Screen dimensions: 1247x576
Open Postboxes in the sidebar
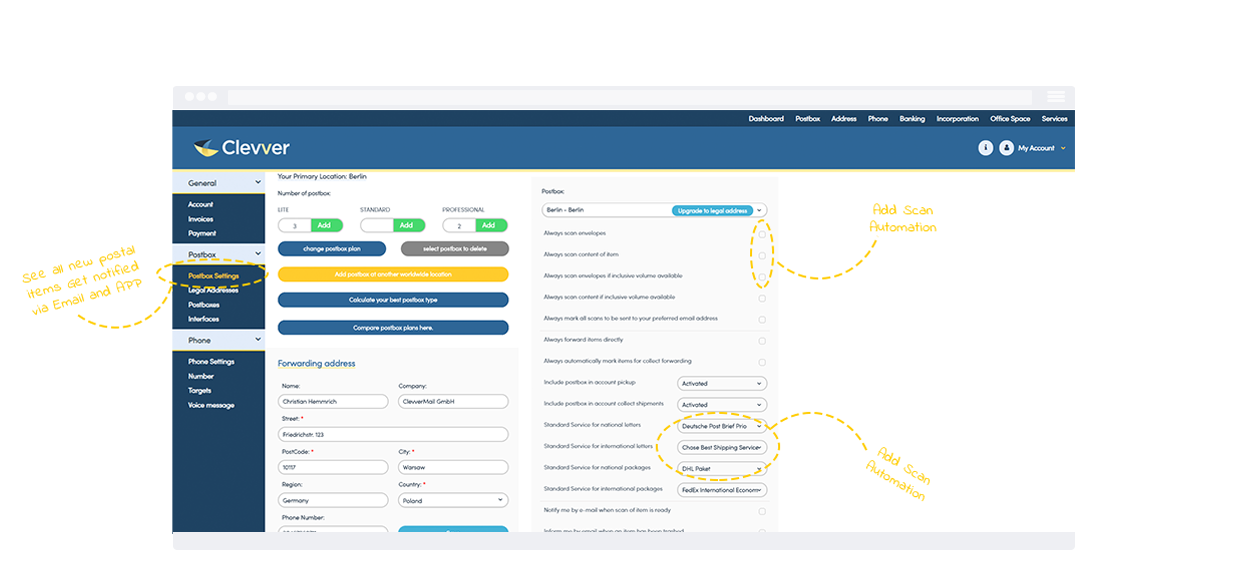point(204,305)
